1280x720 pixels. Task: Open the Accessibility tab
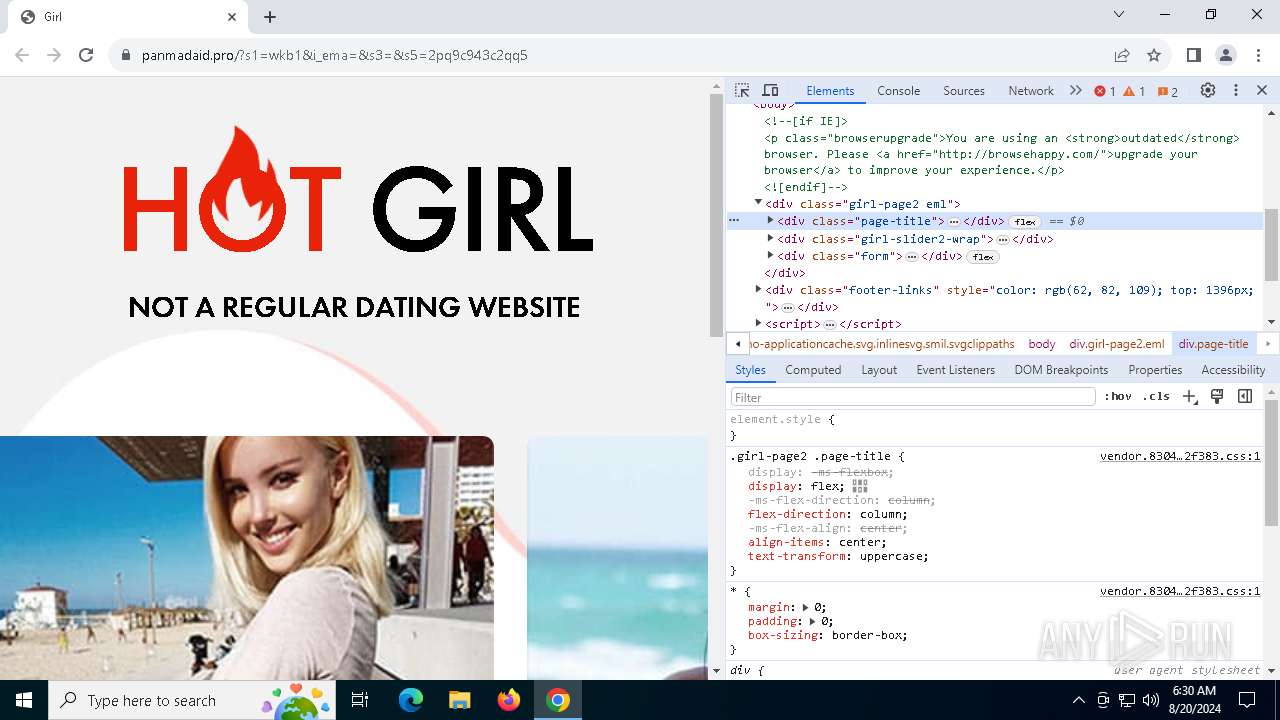coord(1233,370)
